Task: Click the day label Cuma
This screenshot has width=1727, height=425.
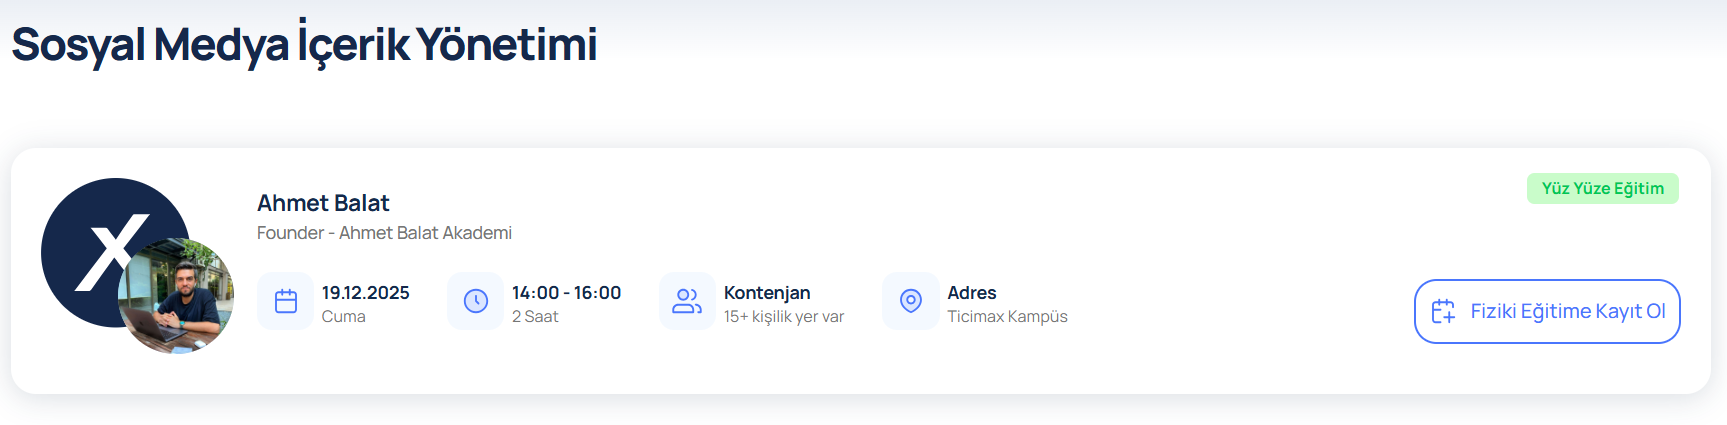Action: [x=343, y=317]
